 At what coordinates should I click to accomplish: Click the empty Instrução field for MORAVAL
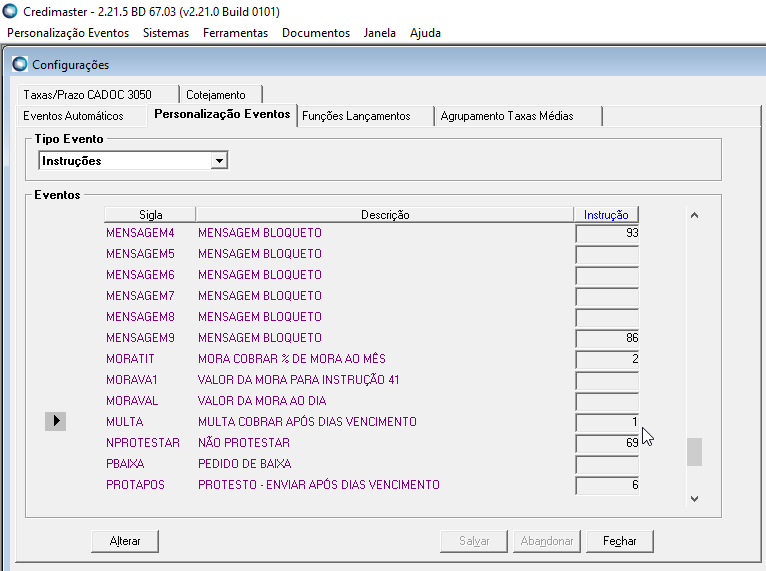click(607, 401)
